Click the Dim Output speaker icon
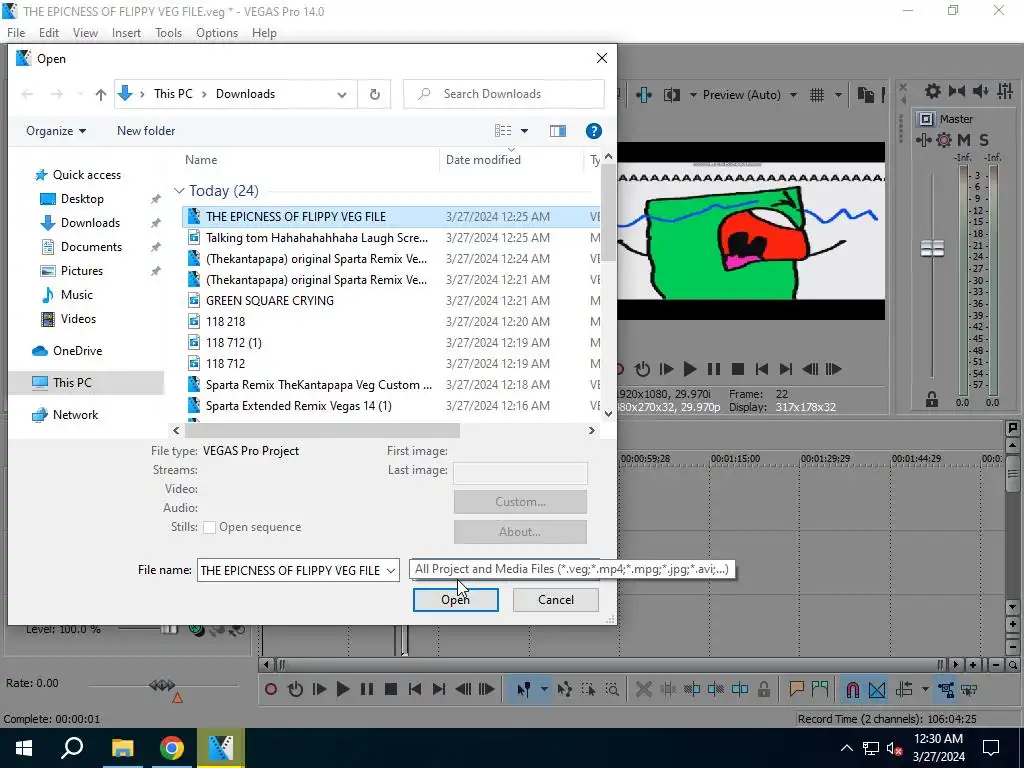Viewport: 1024px width, 768px height. pos(980,91)
